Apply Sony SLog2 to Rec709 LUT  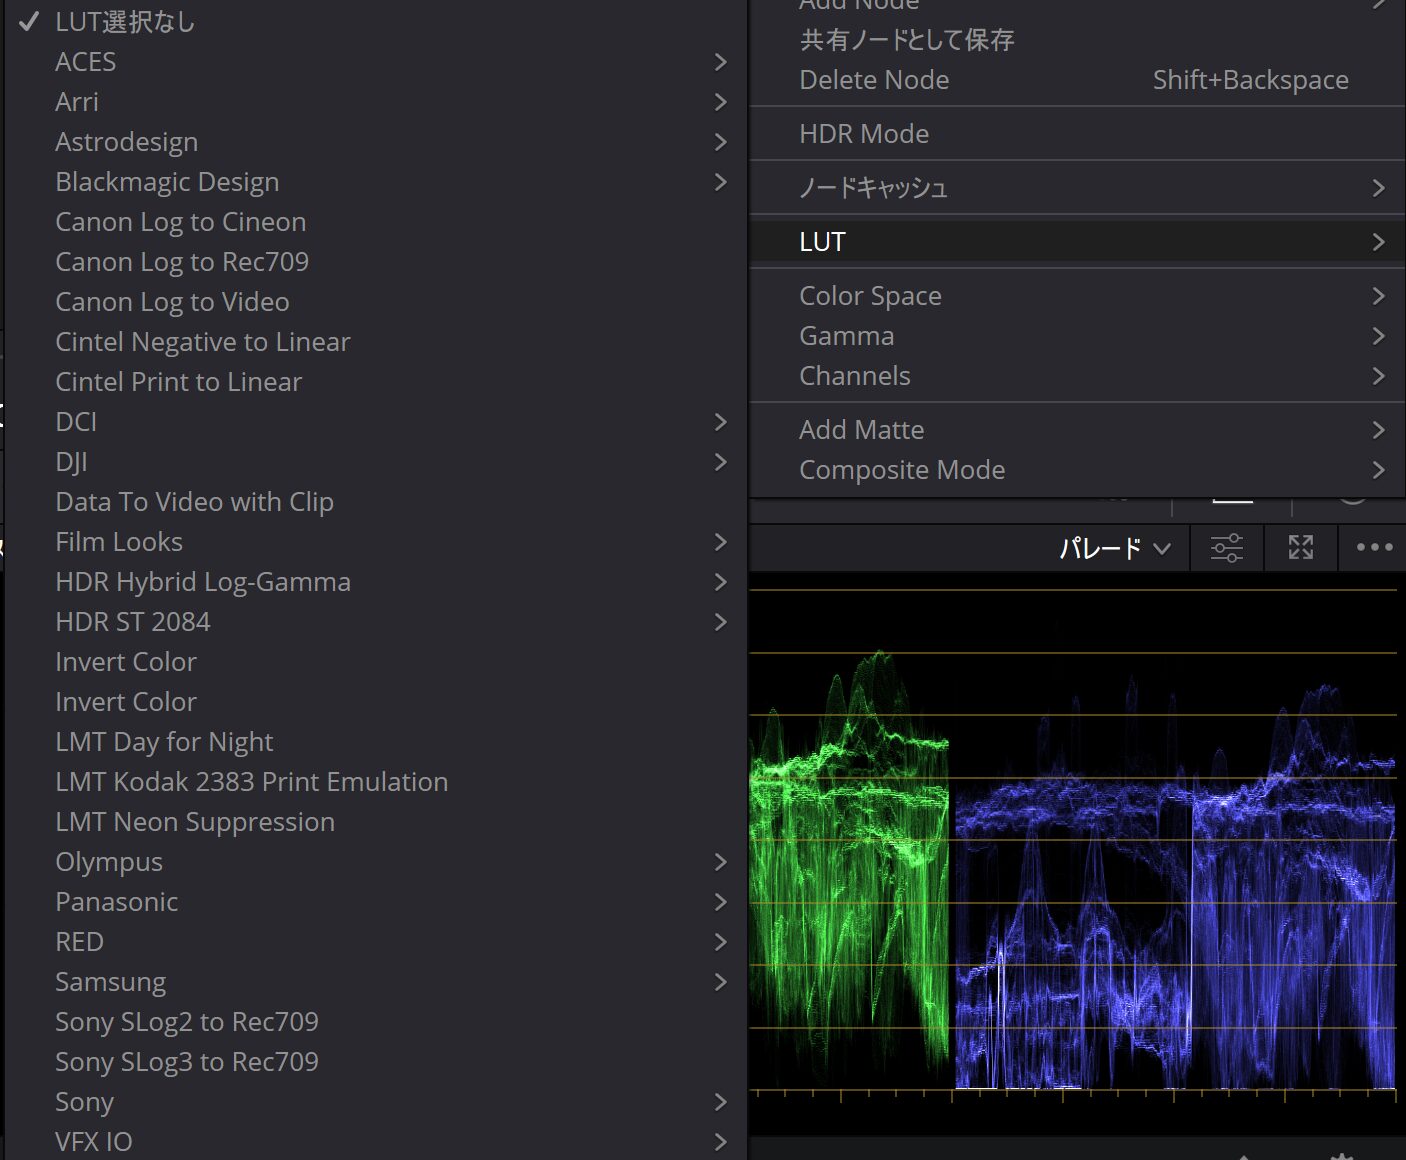pyautogui.click(x=376, y=1022)
